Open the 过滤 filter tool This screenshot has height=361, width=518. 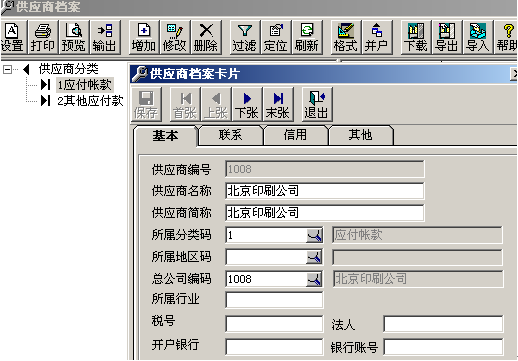[x=244, y=37]
